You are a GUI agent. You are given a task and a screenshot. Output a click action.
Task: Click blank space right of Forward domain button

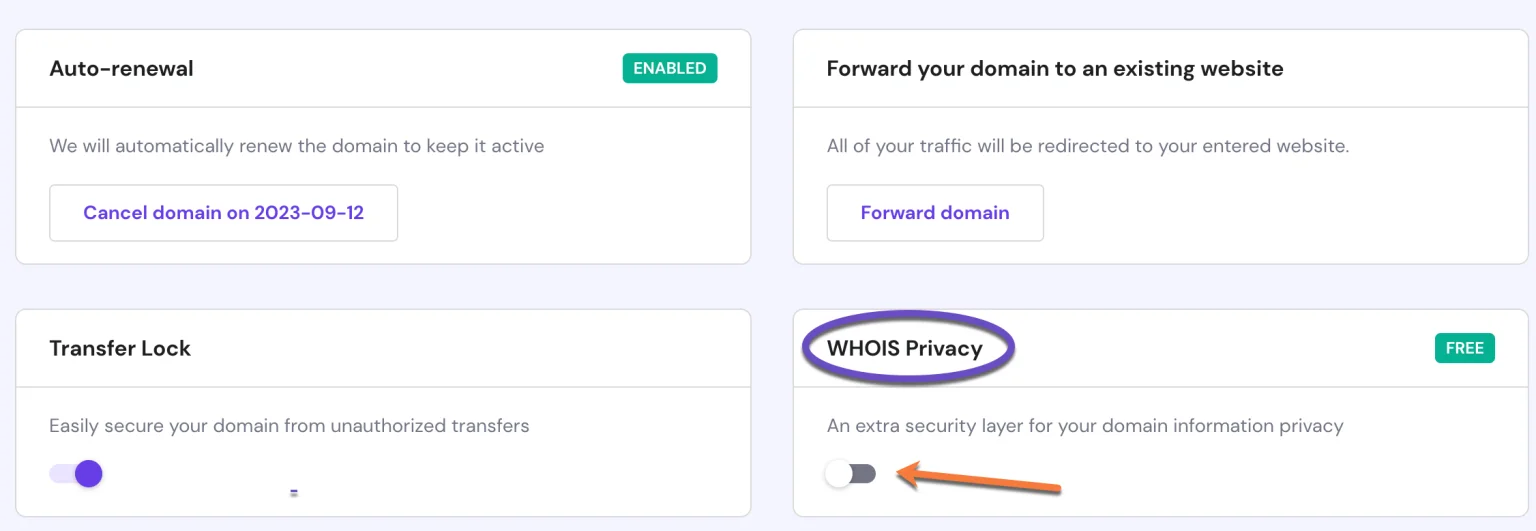pyautogui.click(x=1250, y=213)
